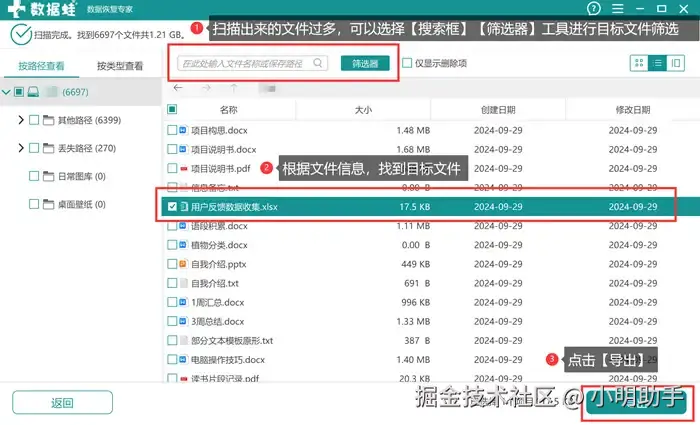Click the PowerPoint icon of 自我介绍.pptx
This screenshot has width=700, height=425.
[183, 264]
